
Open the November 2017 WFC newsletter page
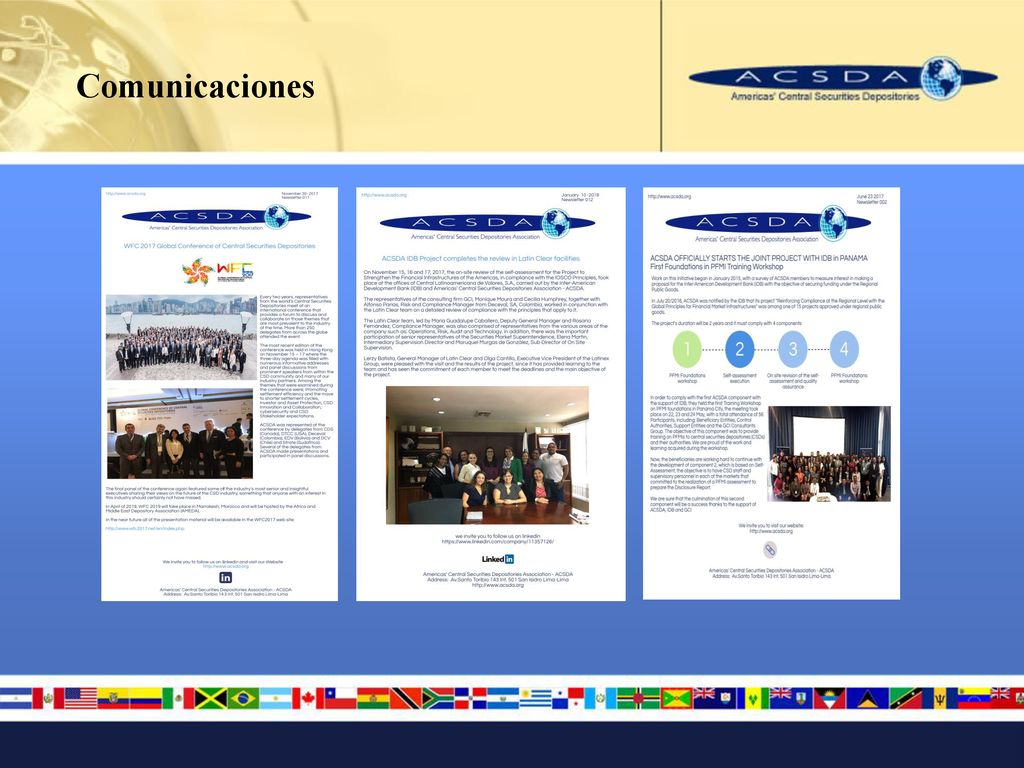[219, 394]
